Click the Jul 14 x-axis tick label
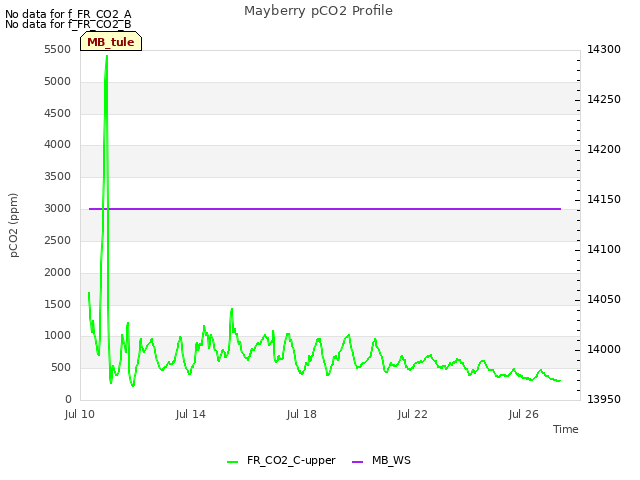Viewport: 640px width, 480px height. [x=191, y=414]
